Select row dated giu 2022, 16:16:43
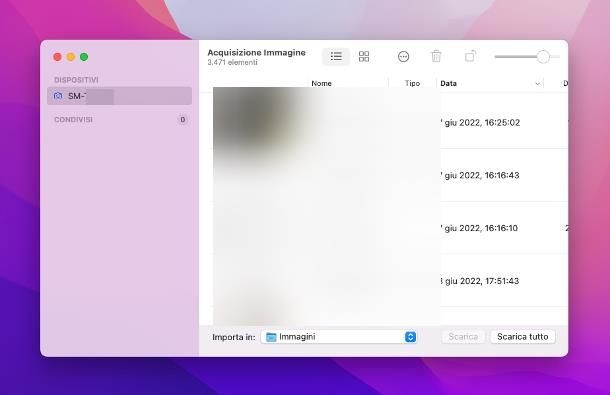 point(384,175)
